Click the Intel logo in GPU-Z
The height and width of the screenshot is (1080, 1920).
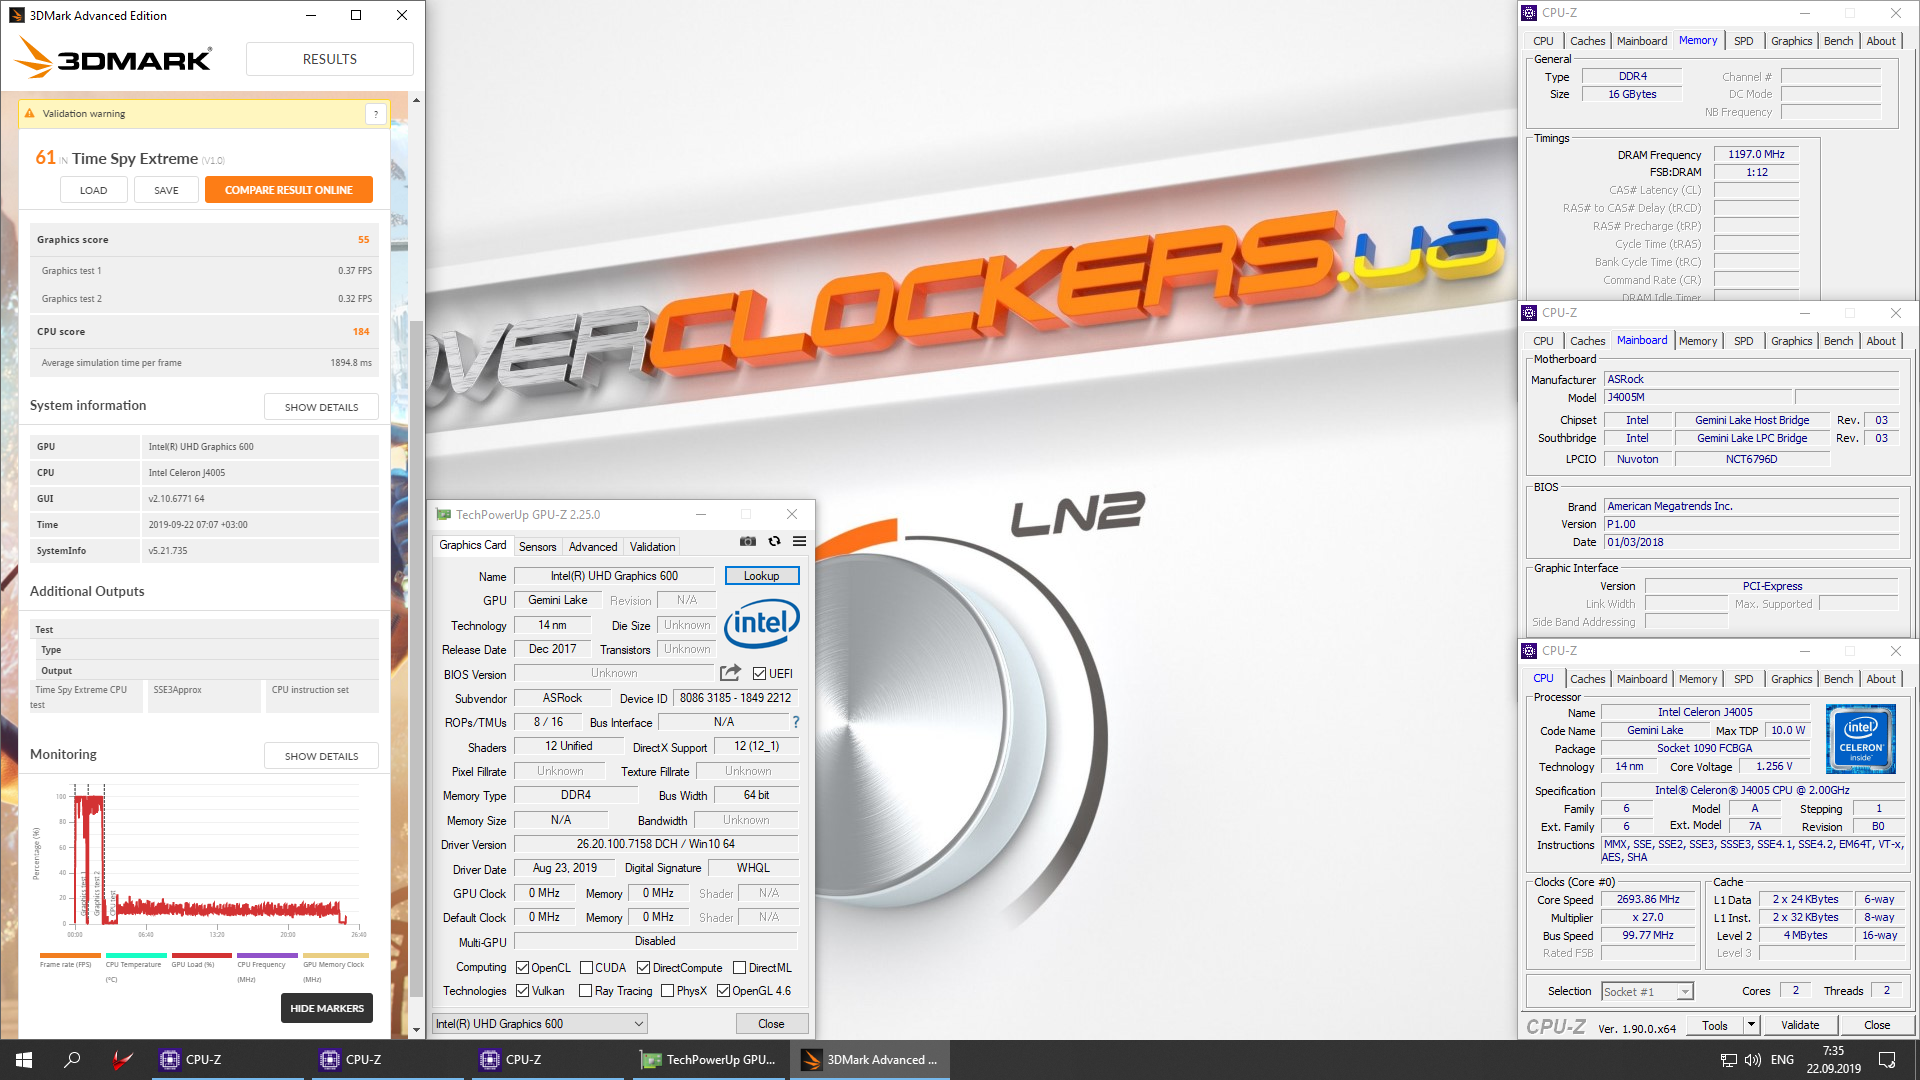pyautogui.click(x=762, y=624)
